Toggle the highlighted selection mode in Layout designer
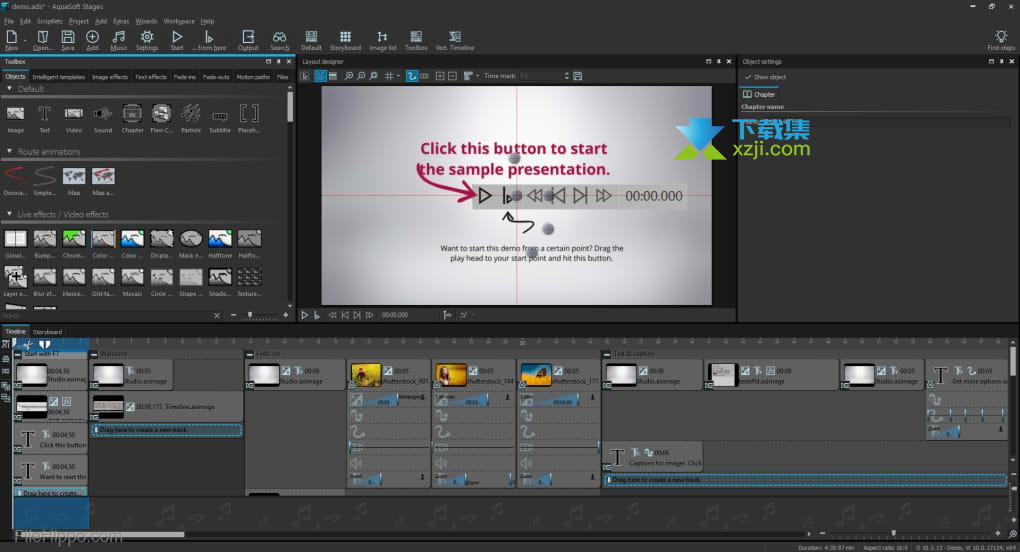 (320, 76)
